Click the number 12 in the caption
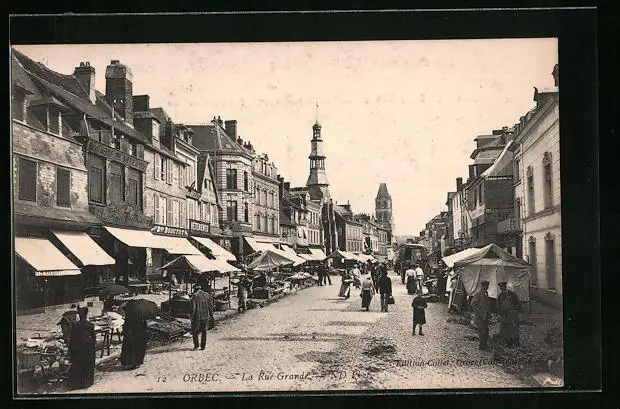Viewport: 620px width, 409px height. tap(160, 378)
